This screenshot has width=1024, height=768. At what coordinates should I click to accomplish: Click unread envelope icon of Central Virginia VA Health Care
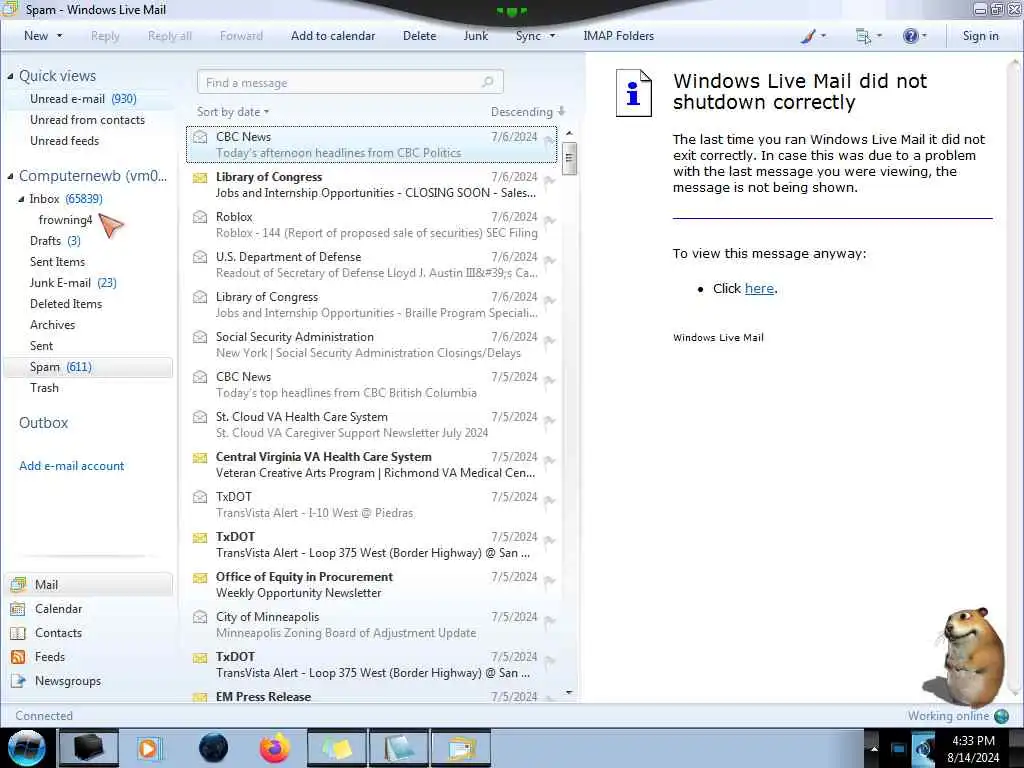coord(200,457)
